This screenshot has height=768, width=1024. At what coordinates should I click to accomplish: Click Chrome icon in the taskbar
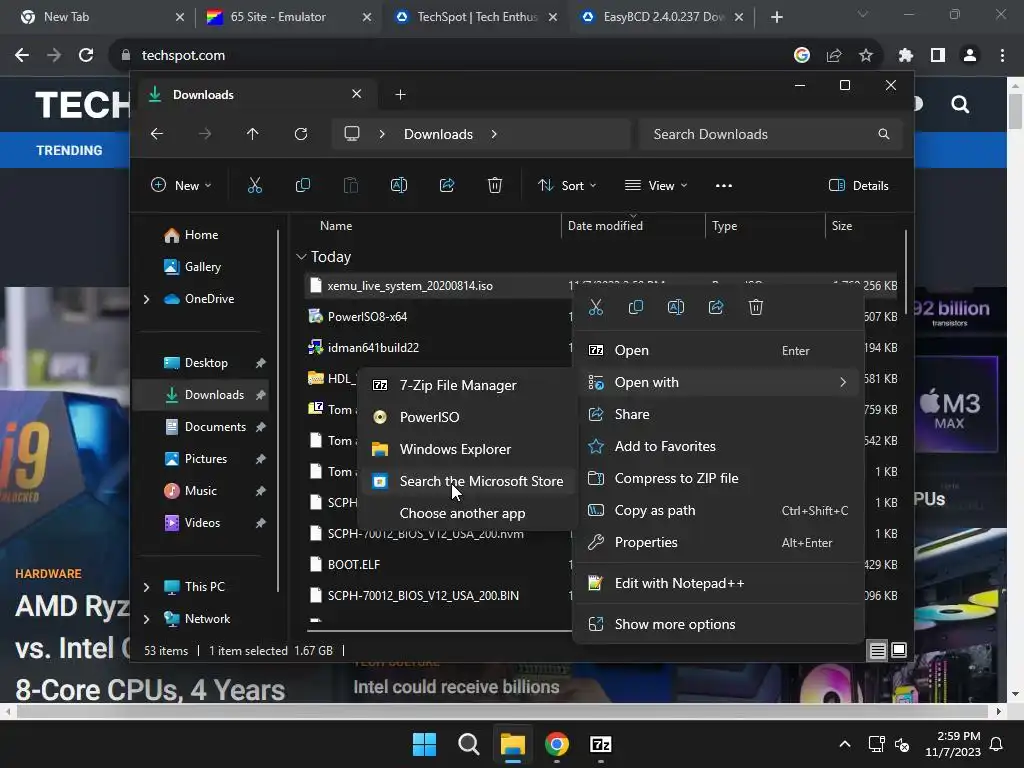[x=557, y=744]
